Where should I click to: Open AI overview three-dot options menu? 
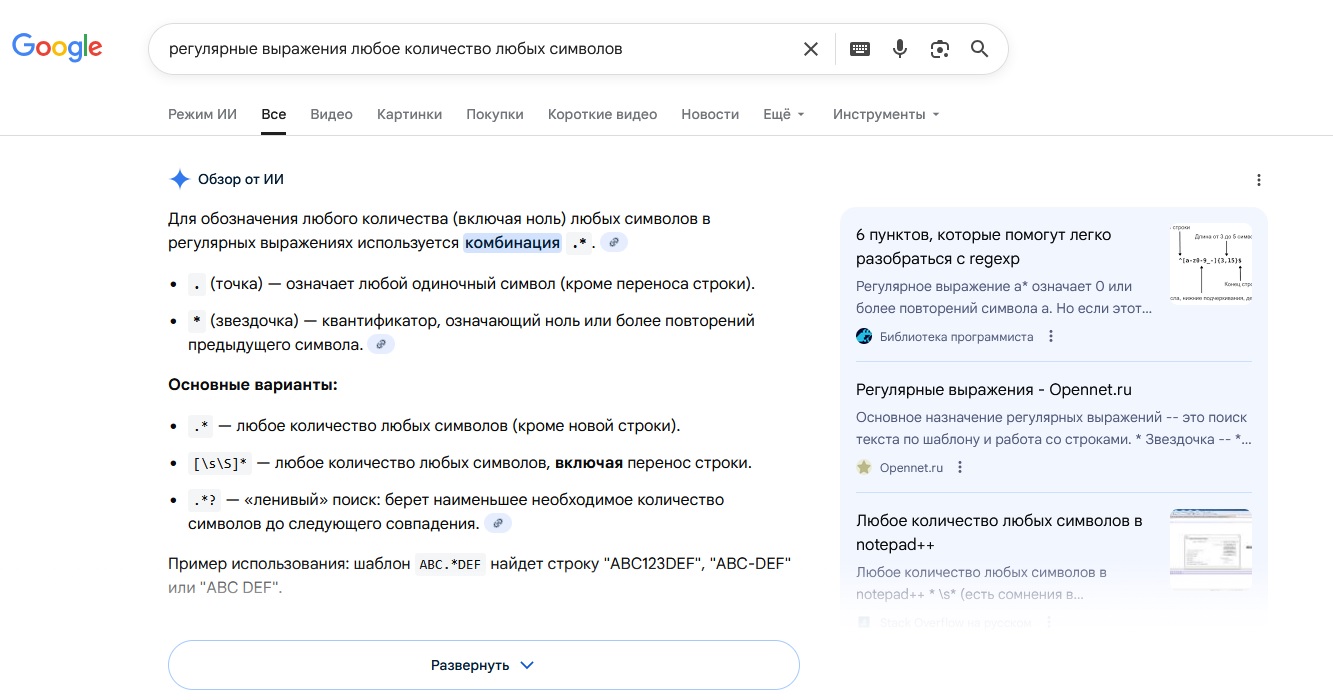coord(1258,180)
